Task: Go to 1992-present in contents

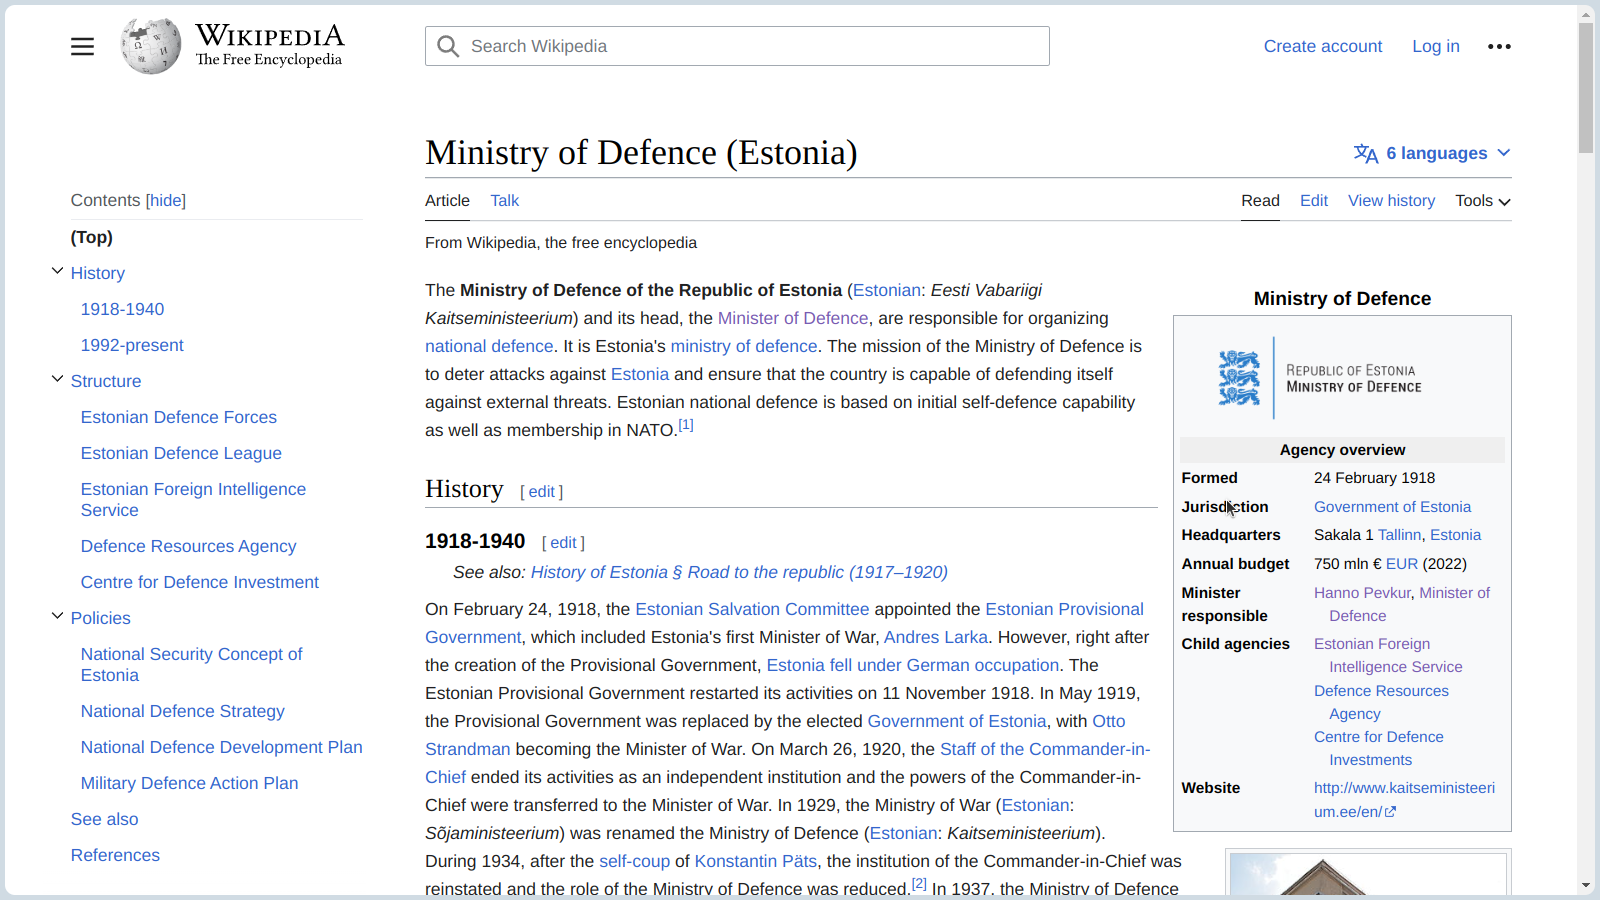Action: coord(132,345)
